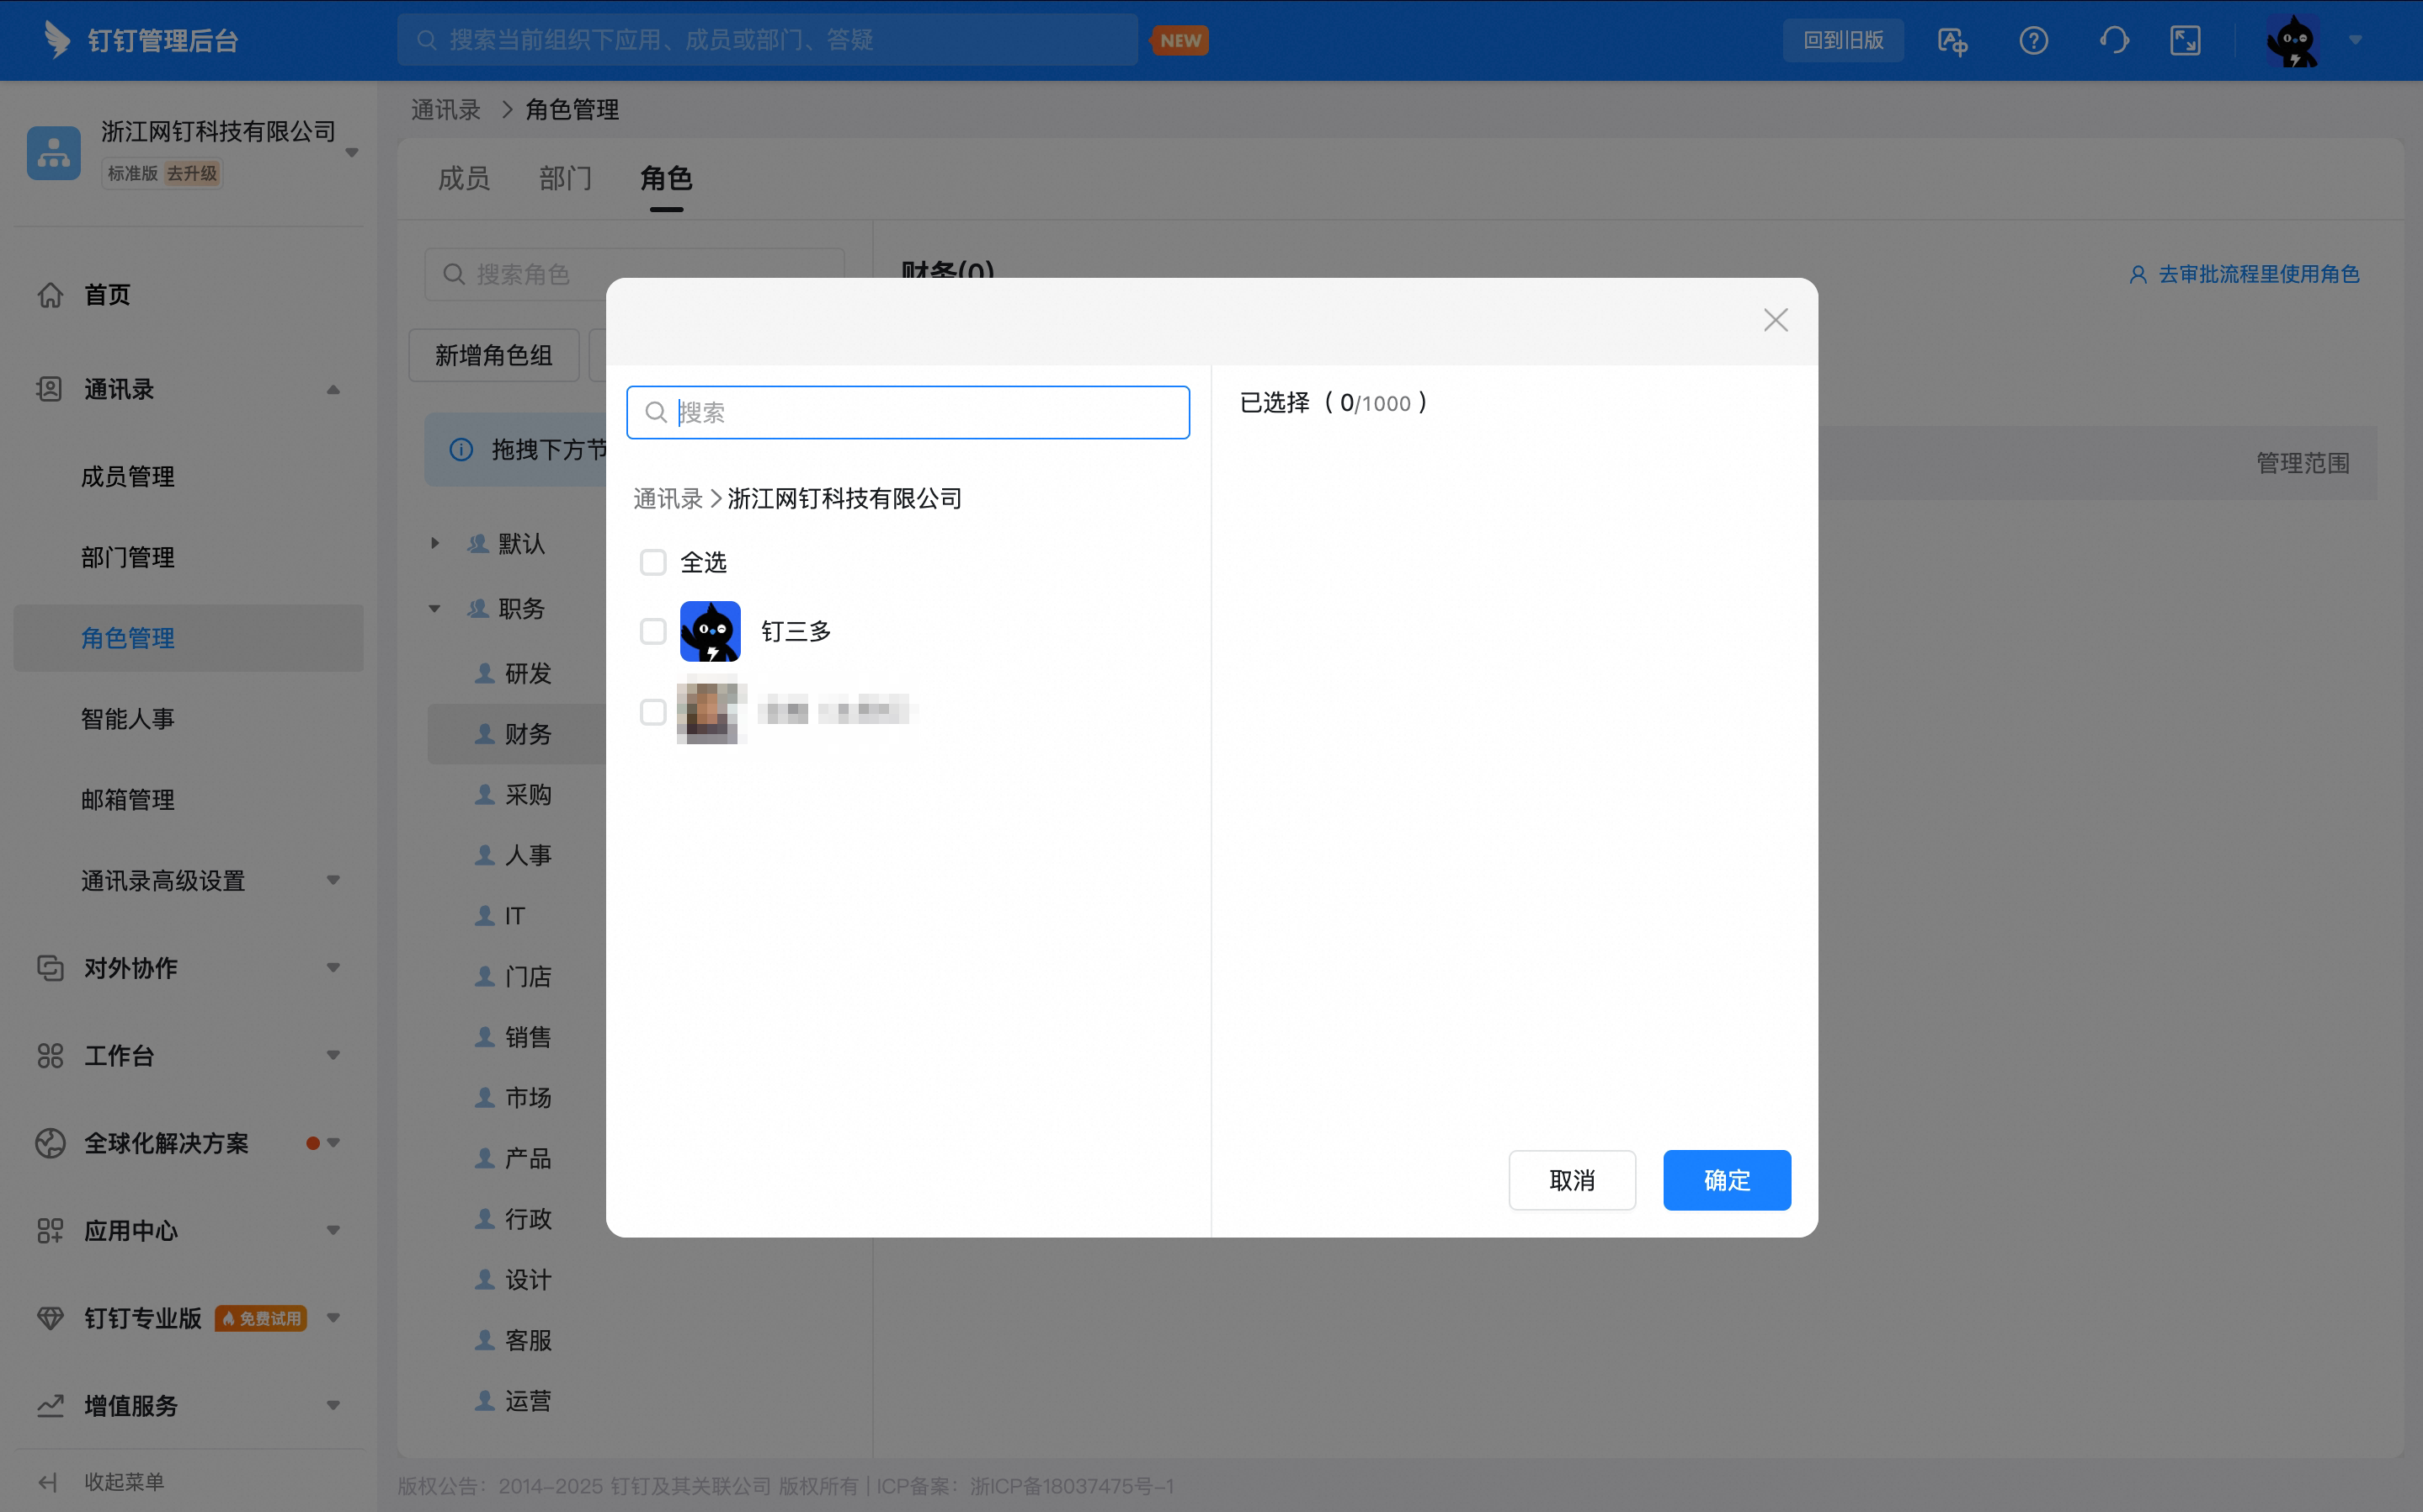The image size is (2423, 1512).
Task: Focus the global search box in header
Action: [x=767, y=40]
